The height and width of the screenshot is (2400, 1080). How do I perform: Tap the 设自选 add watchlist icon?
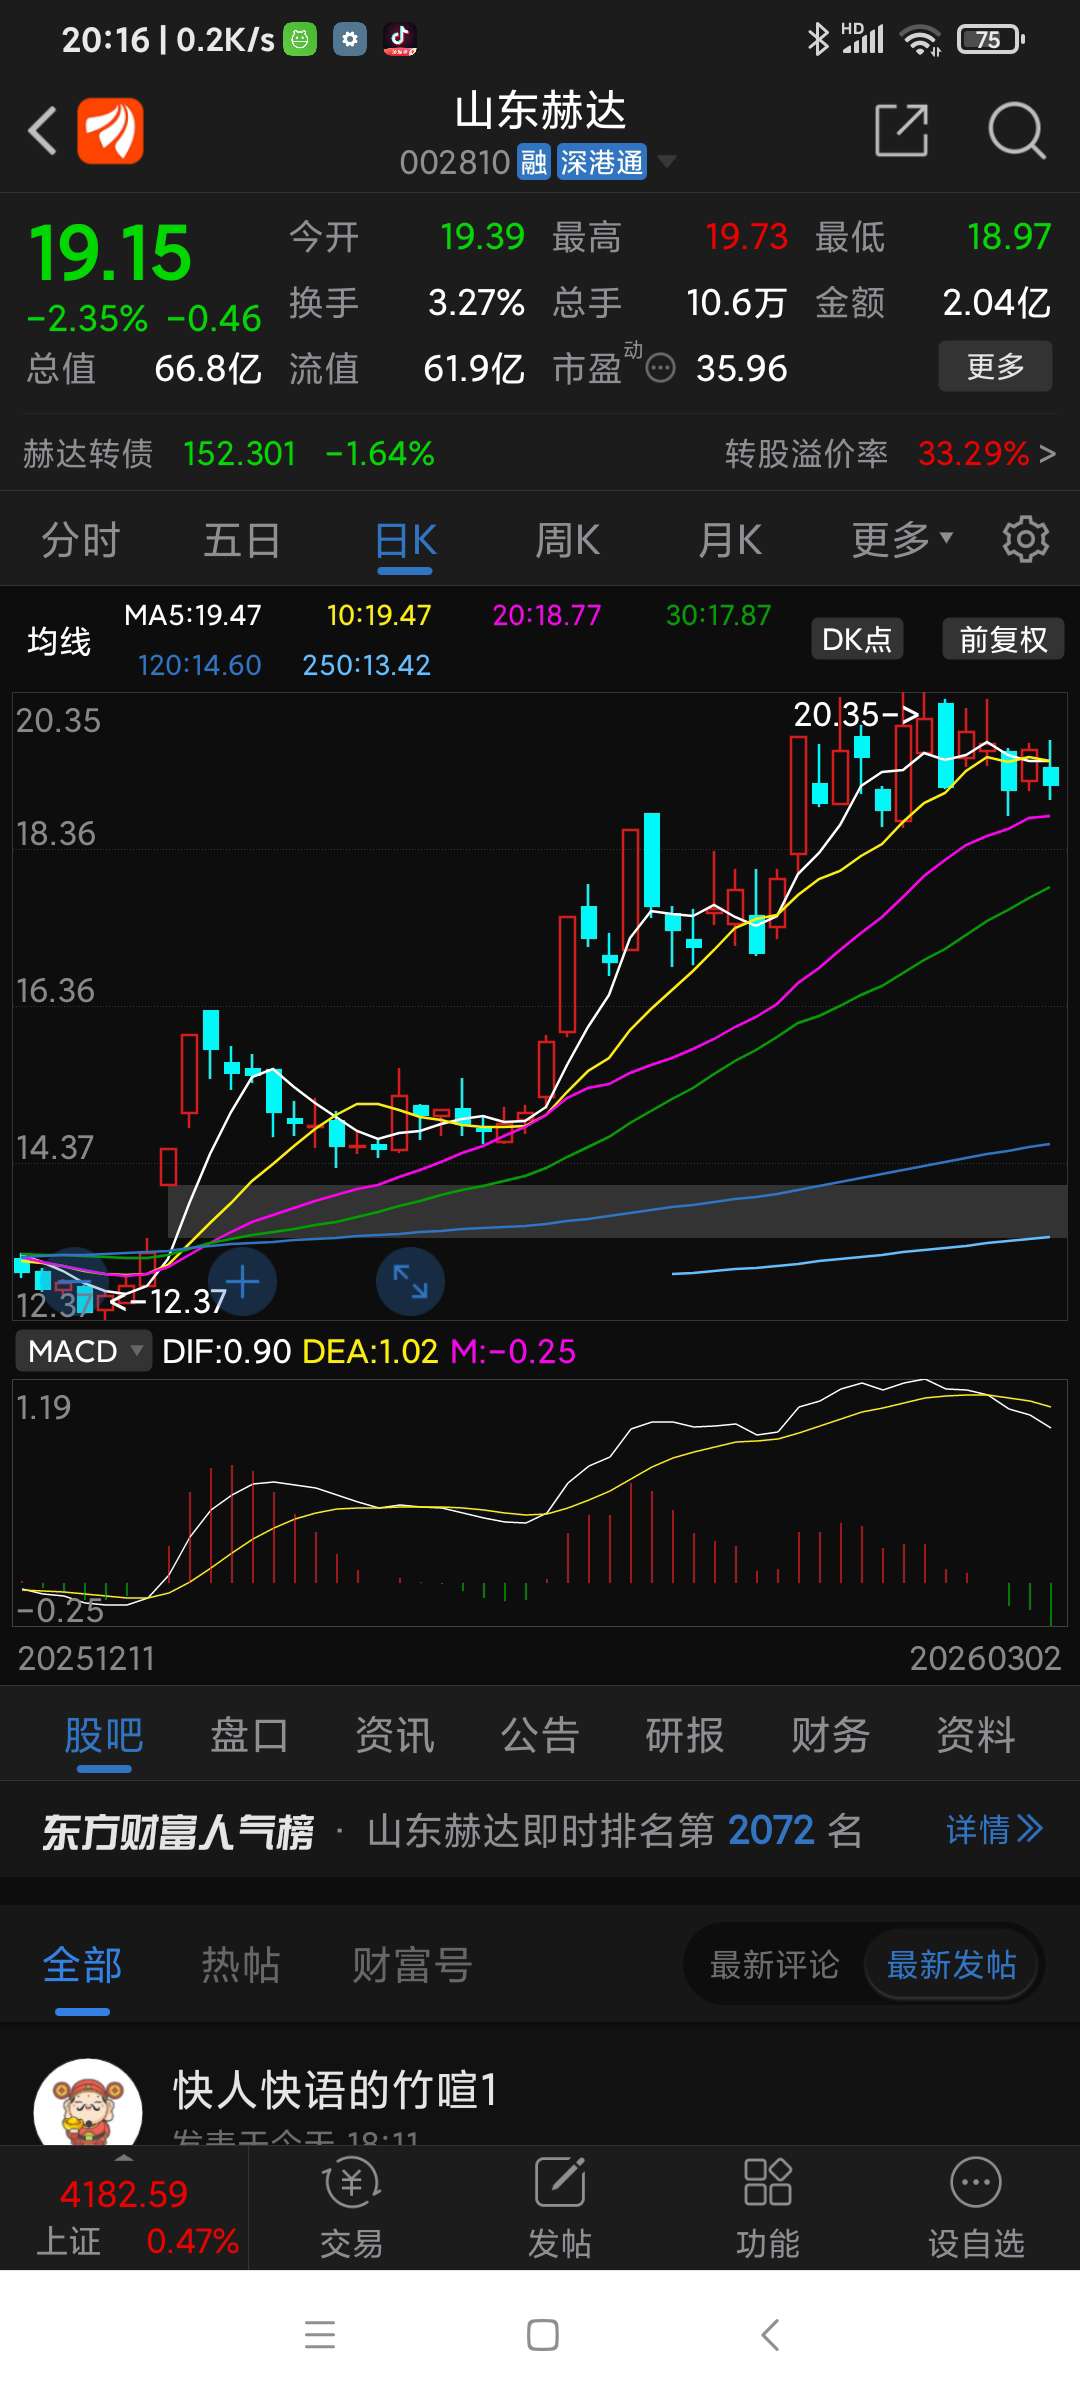point(976,2208)
